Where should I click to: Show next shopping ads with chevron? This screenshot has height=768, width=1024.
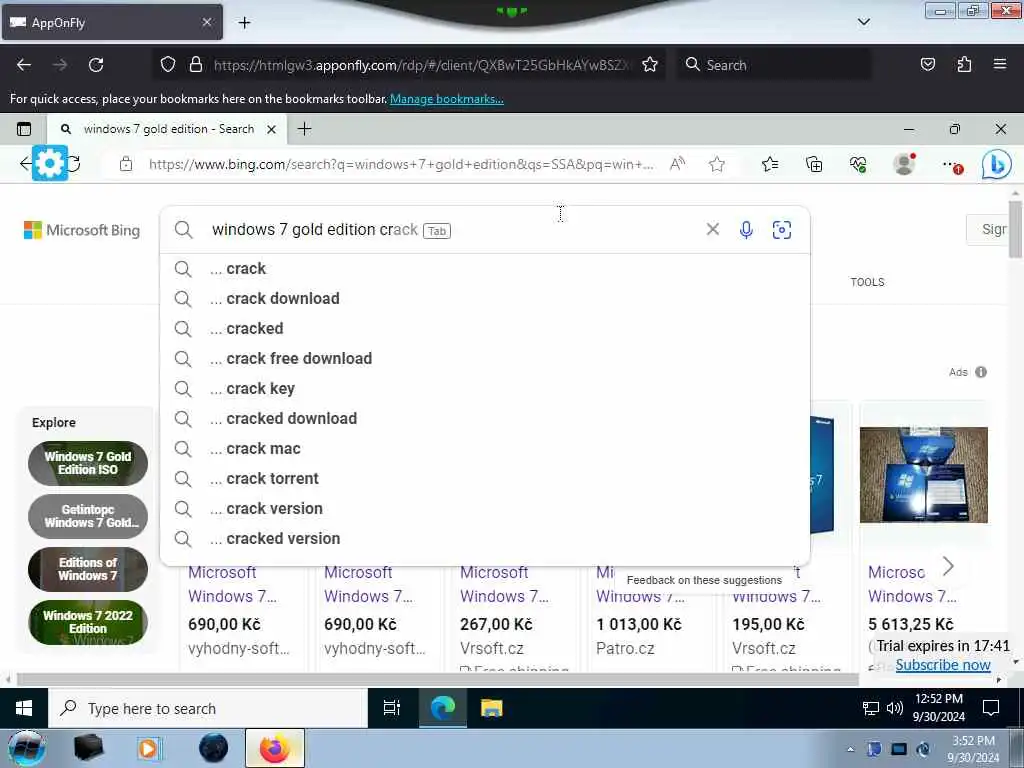[948, 566]
